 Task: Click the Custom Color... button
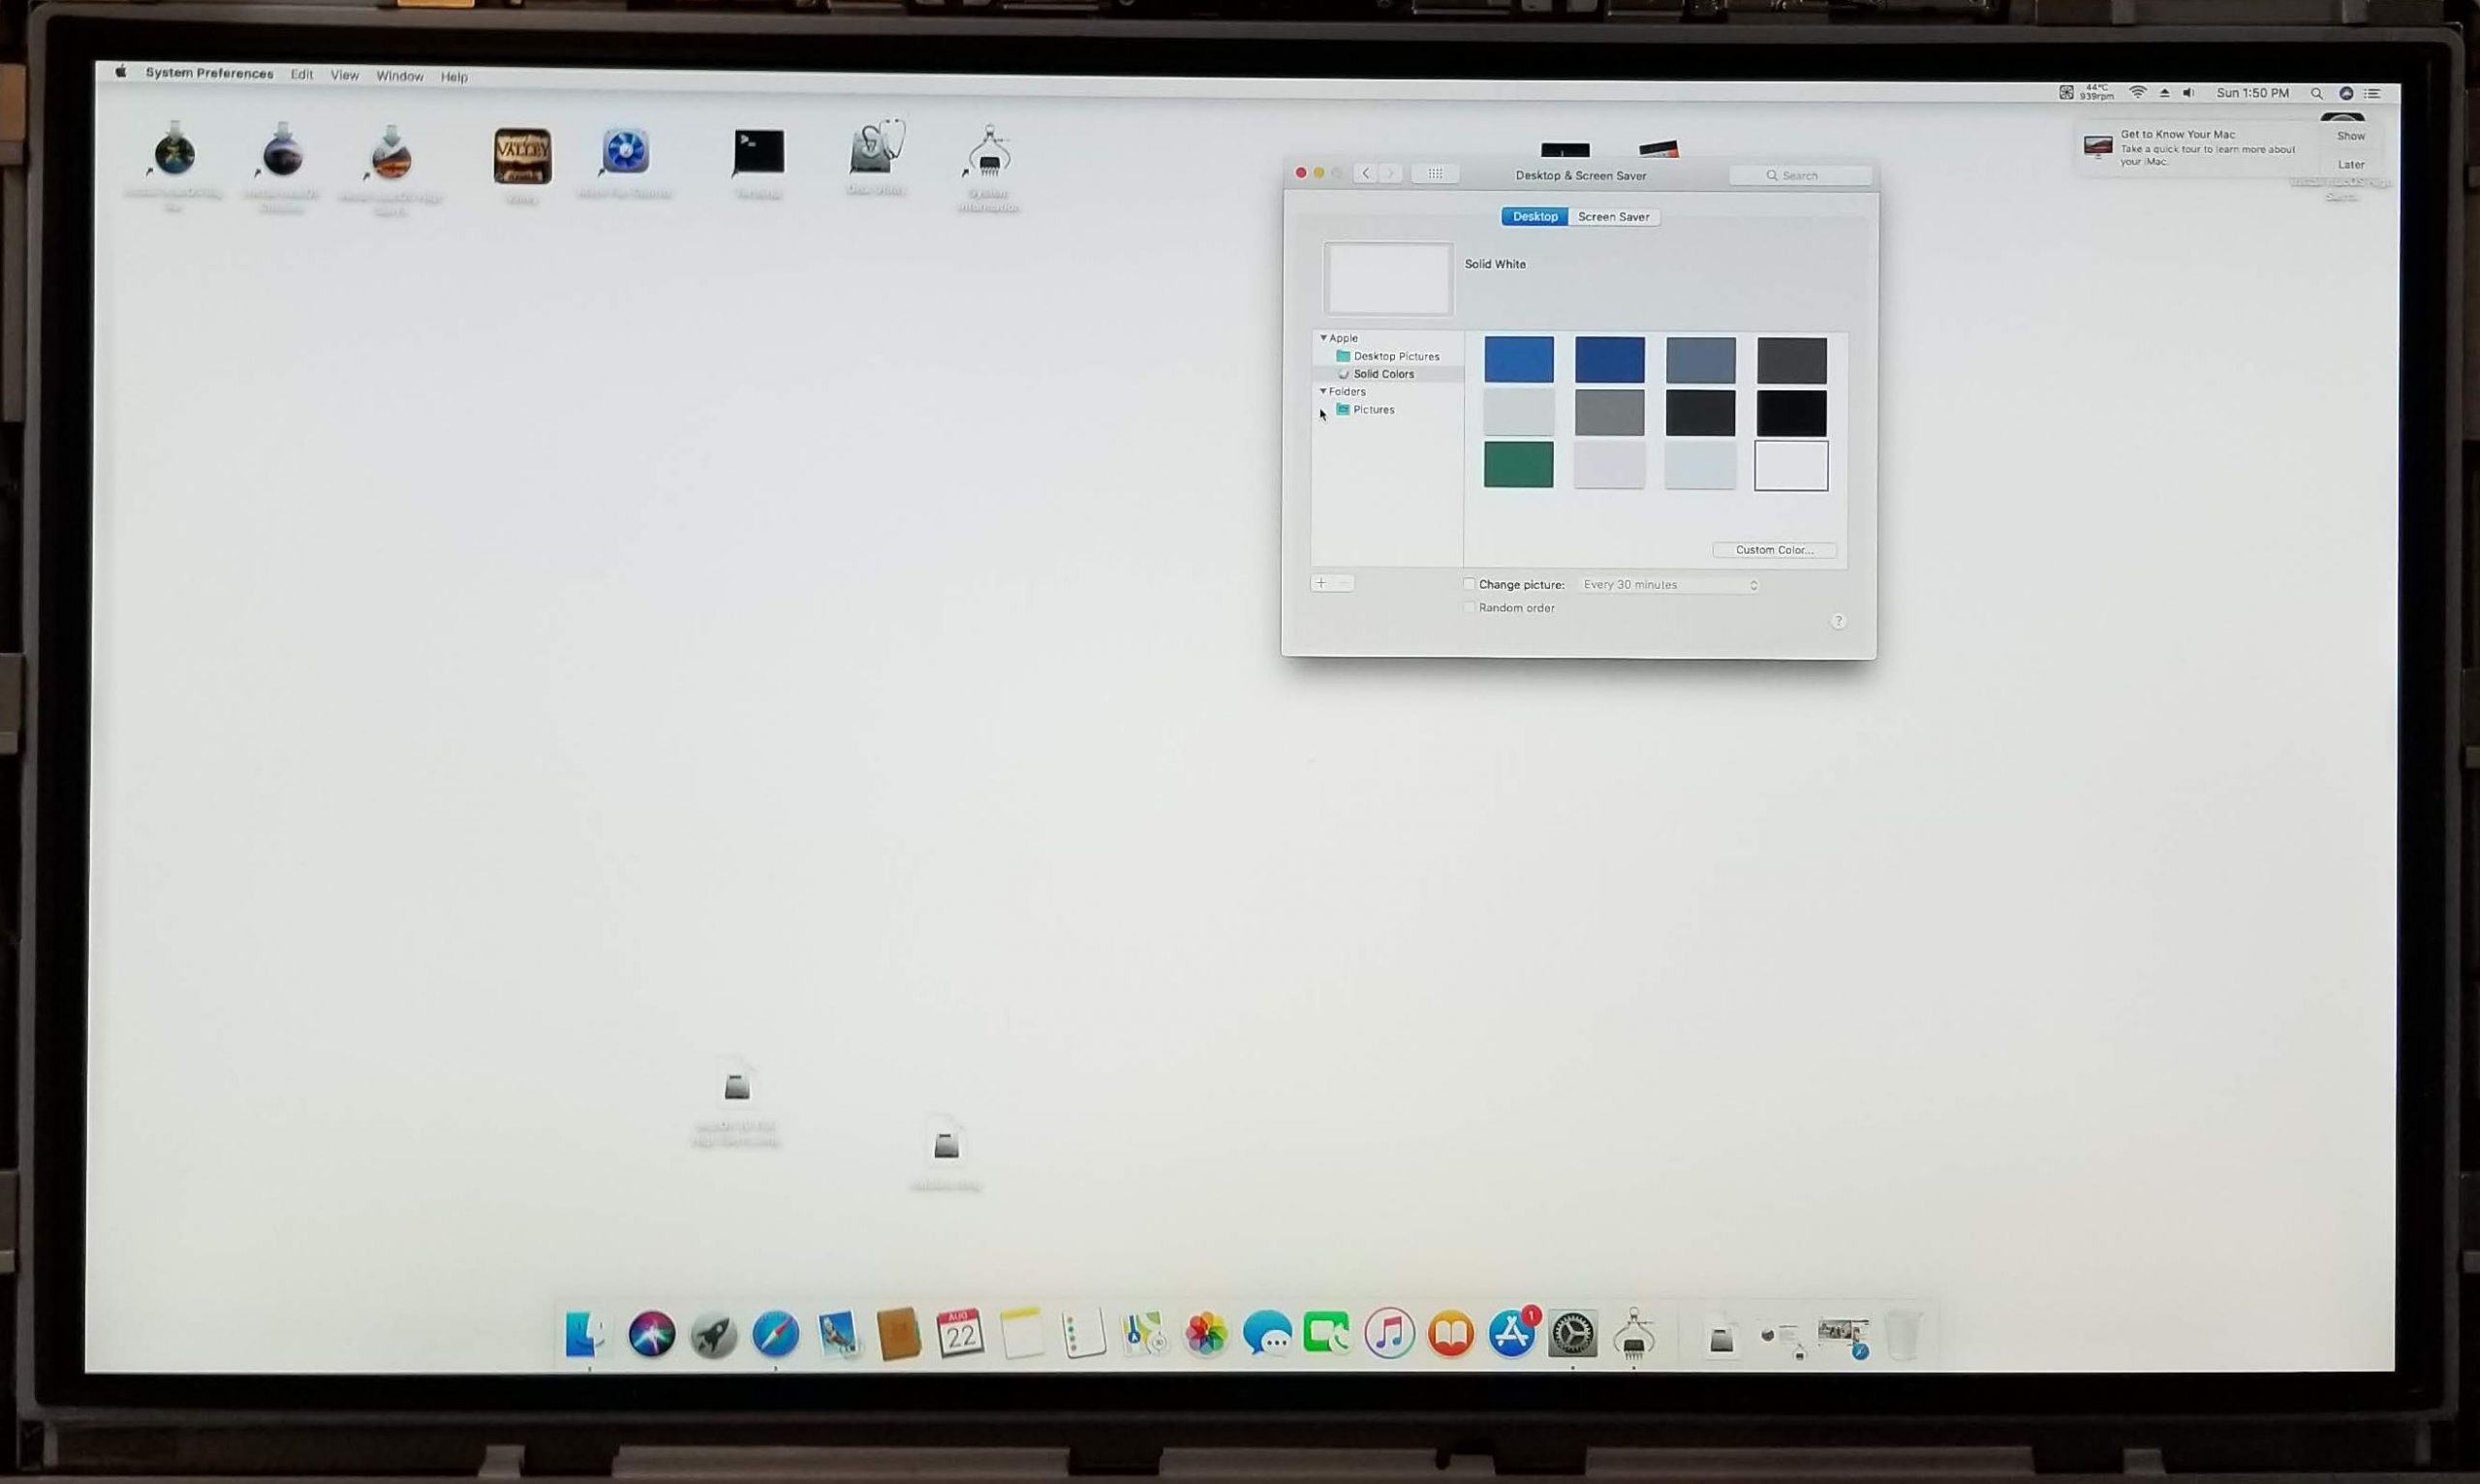pos(1774,550)
